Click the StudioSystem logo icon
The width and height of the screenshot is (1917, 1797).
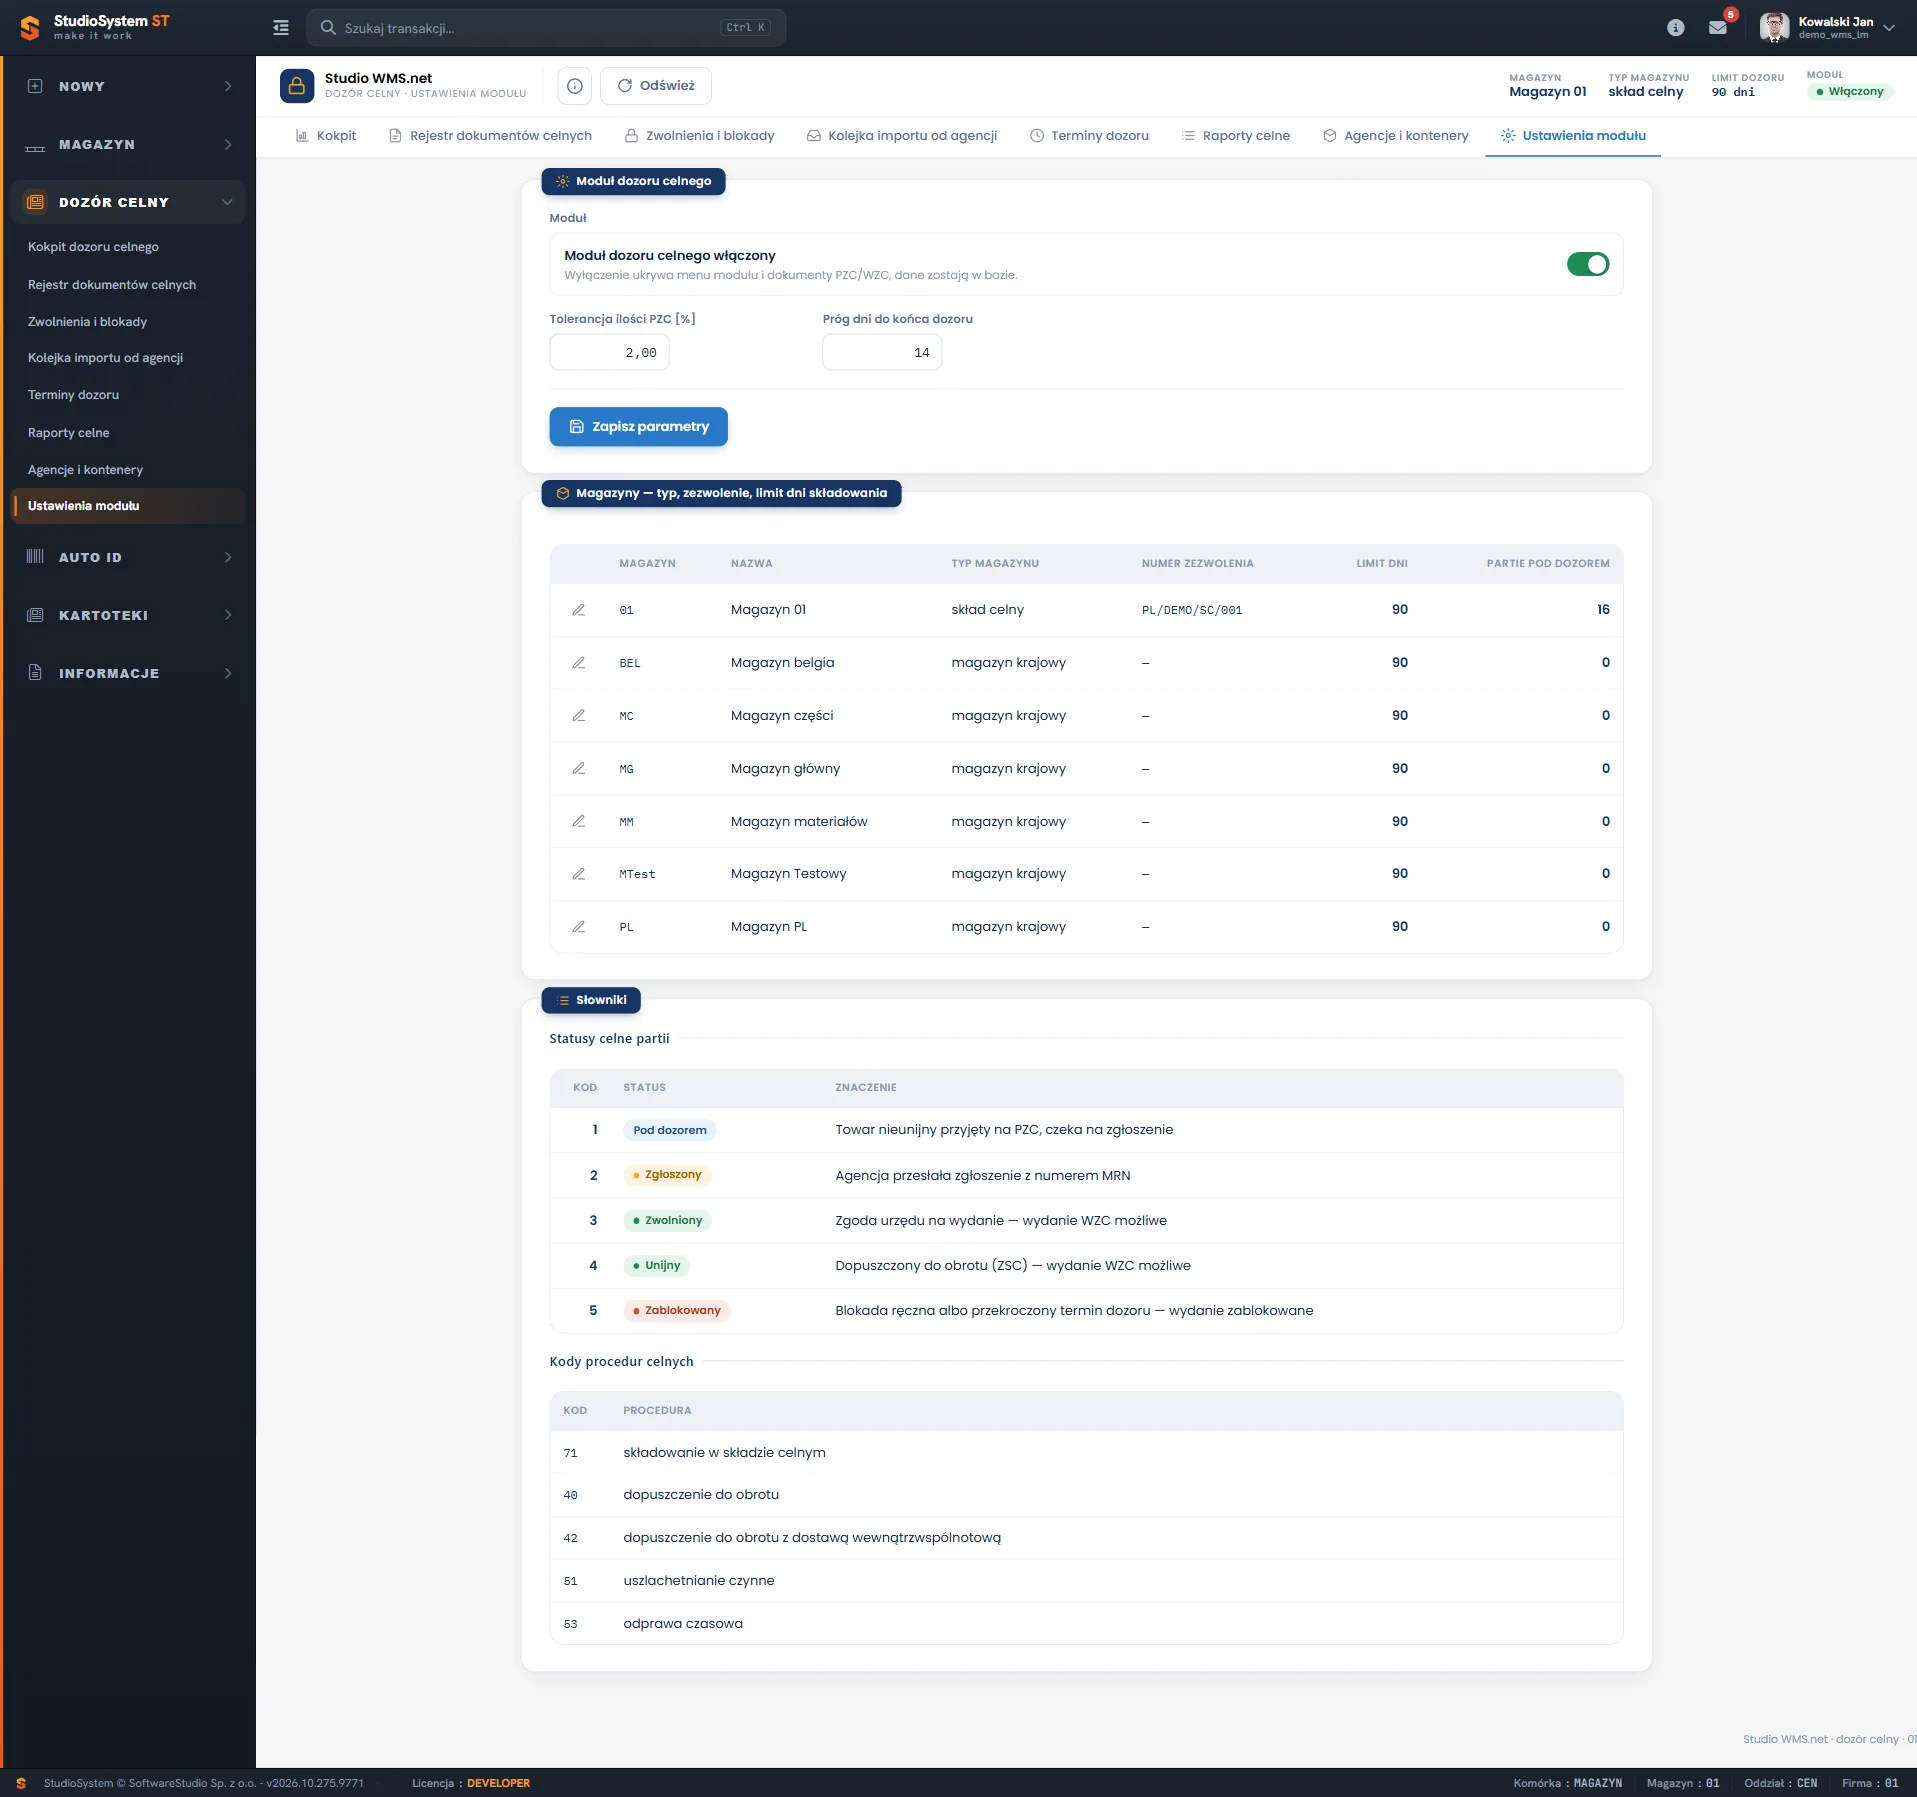tap(30, 28)
